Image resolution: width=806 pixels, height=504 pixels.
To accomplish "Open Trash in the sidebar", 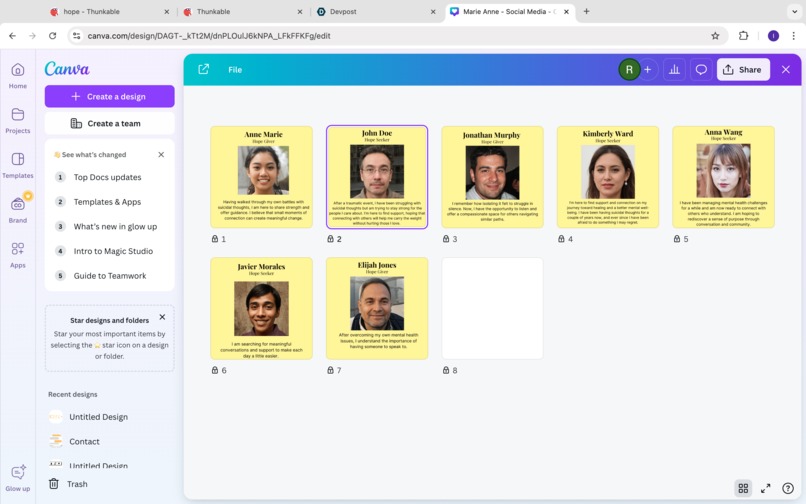I will (68, 483).
